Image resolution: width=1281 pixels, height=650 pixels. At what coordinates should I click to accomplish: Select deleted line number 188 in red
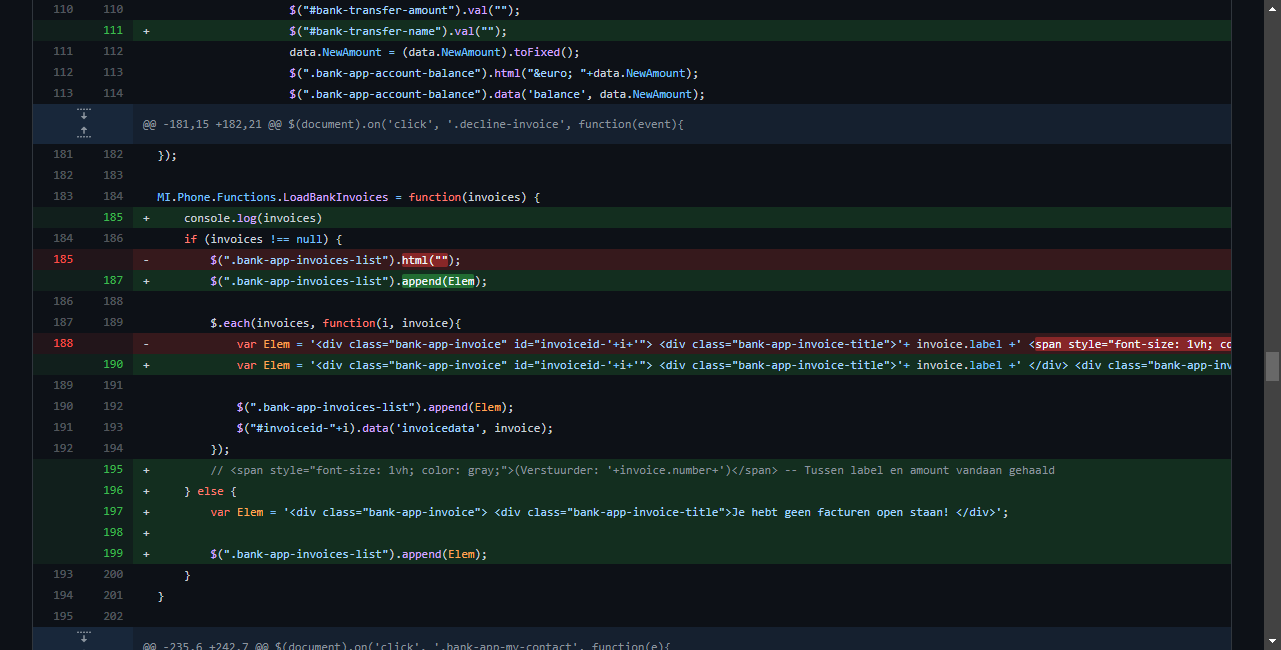(62, 344)
